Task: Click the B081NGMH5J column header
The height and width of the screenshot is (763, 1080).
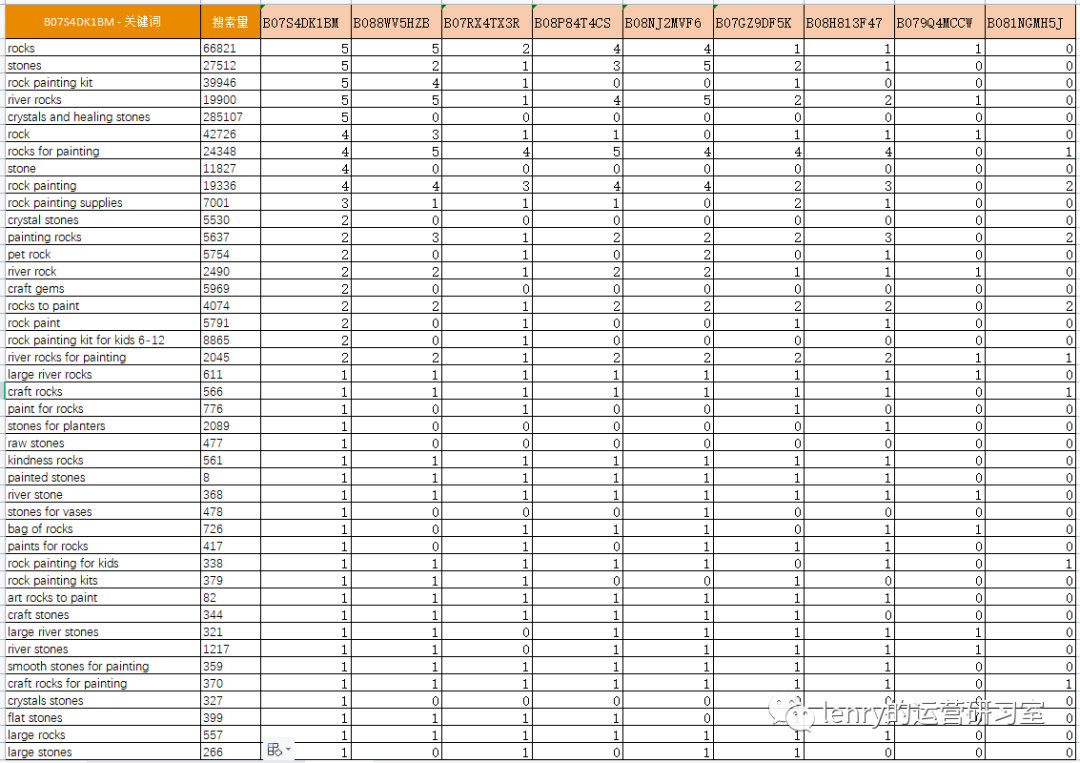Action: point(1031,23)
